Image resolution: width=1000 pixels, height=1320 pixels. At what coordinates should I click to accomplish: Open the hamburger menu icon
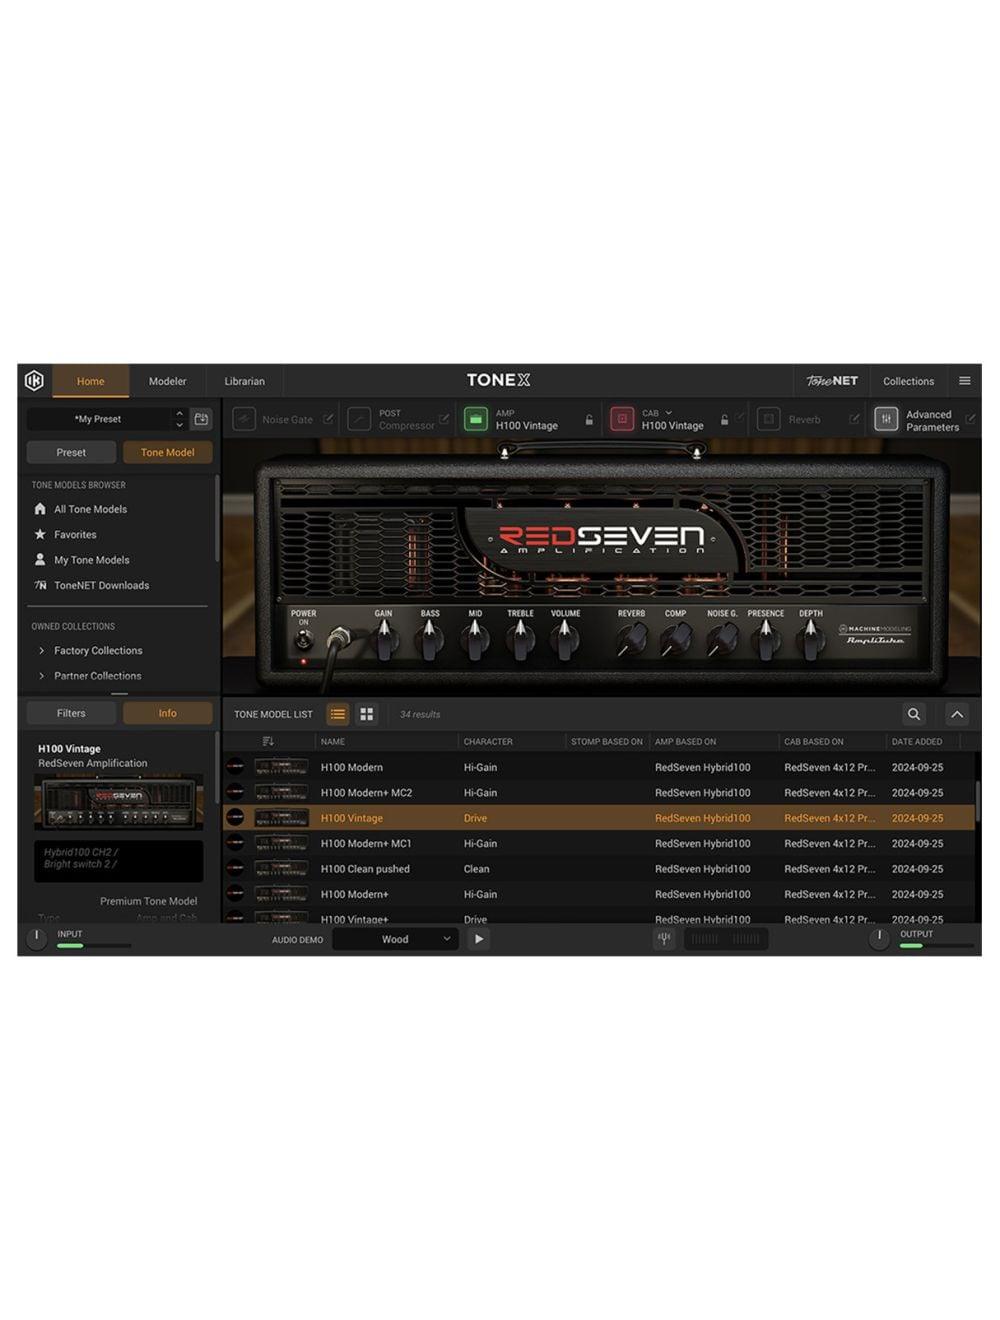964,381
